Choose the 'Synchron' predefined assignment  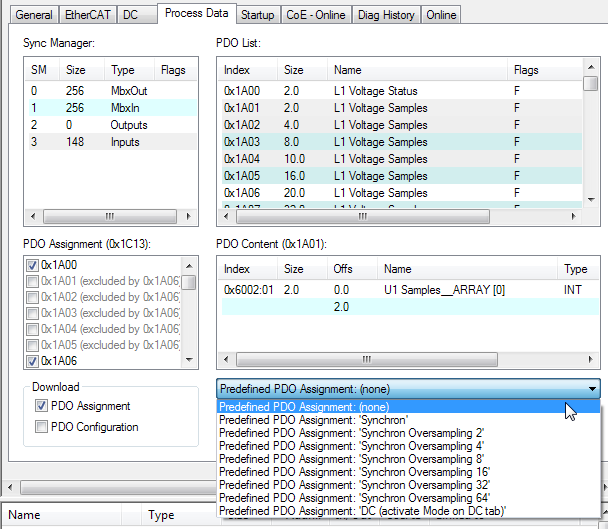408,420
